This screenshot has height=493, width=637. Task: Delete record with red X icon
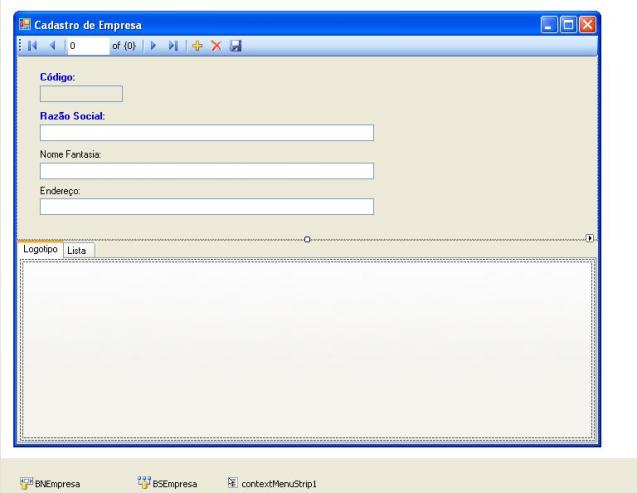(216, 46)
